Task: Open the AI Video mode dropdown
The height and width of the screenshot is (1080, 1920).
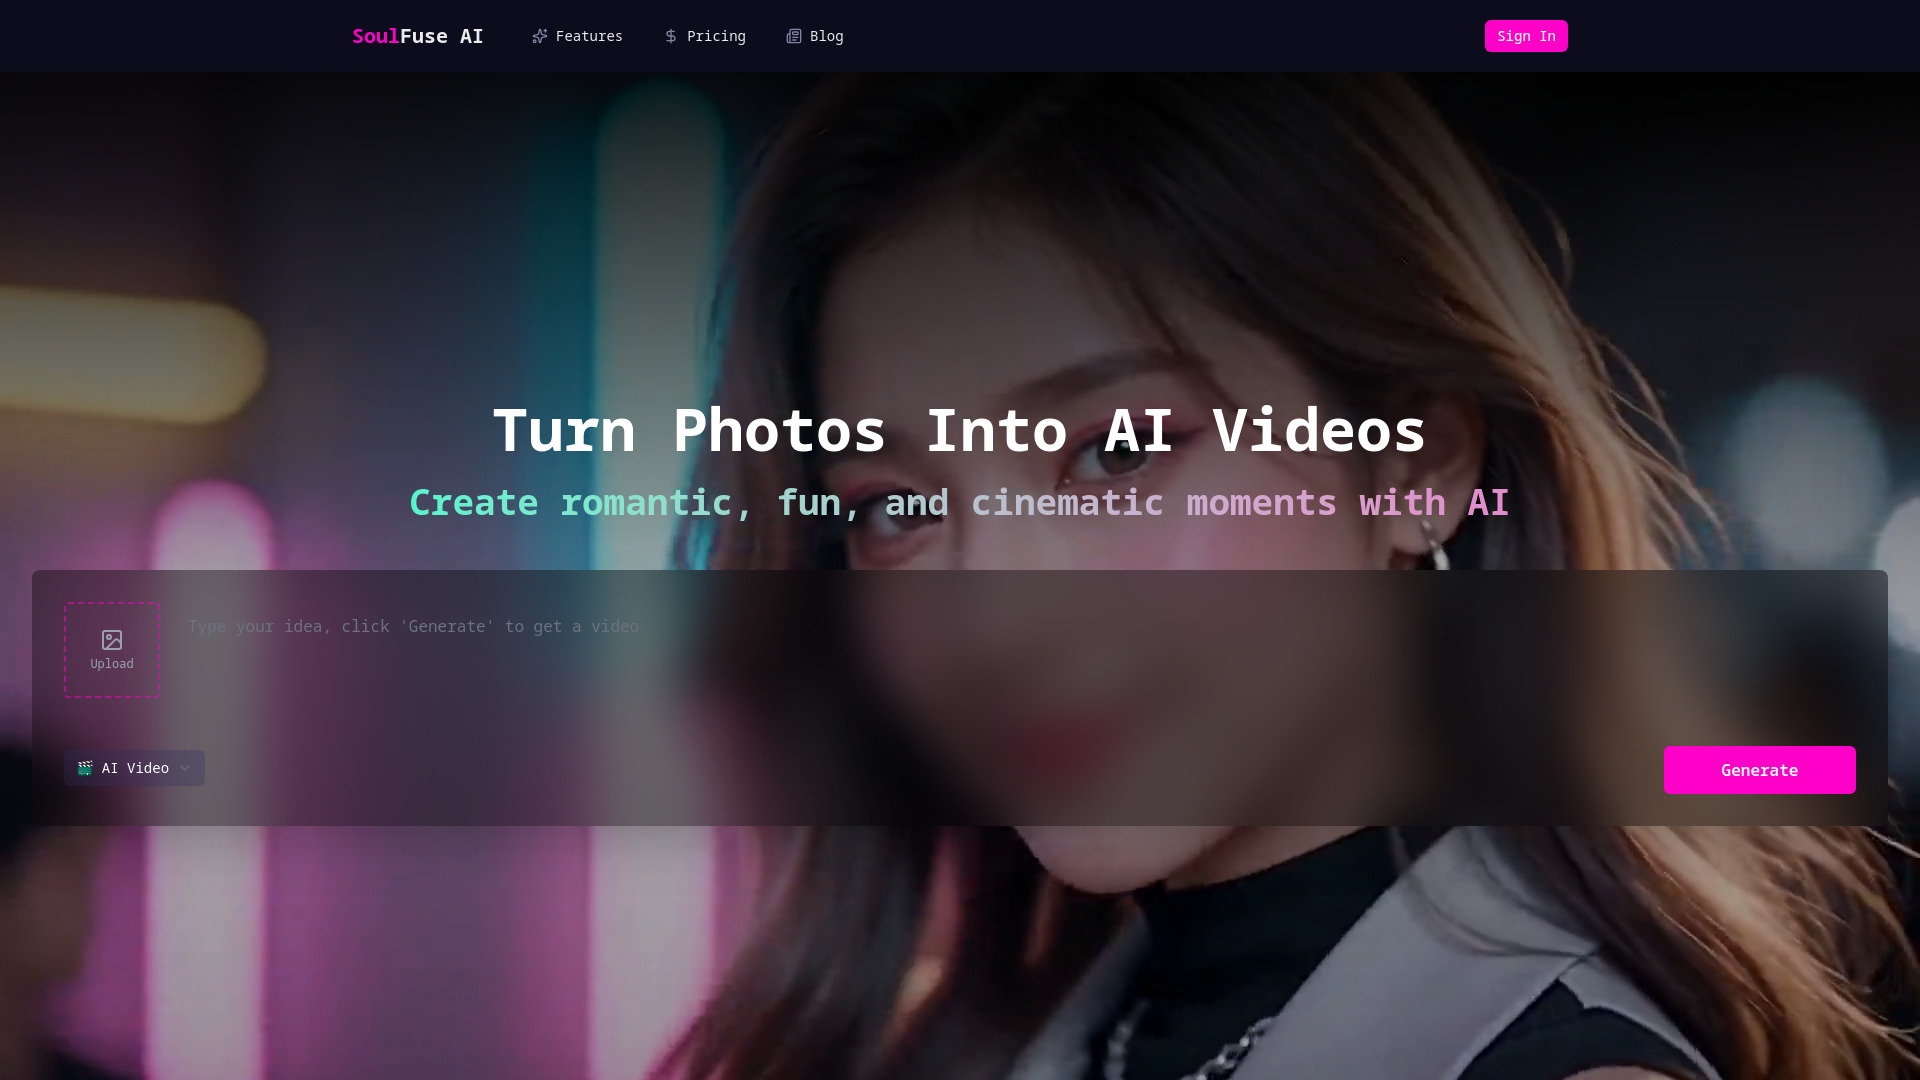Action: pyautogui.click(x=135, y=768)
